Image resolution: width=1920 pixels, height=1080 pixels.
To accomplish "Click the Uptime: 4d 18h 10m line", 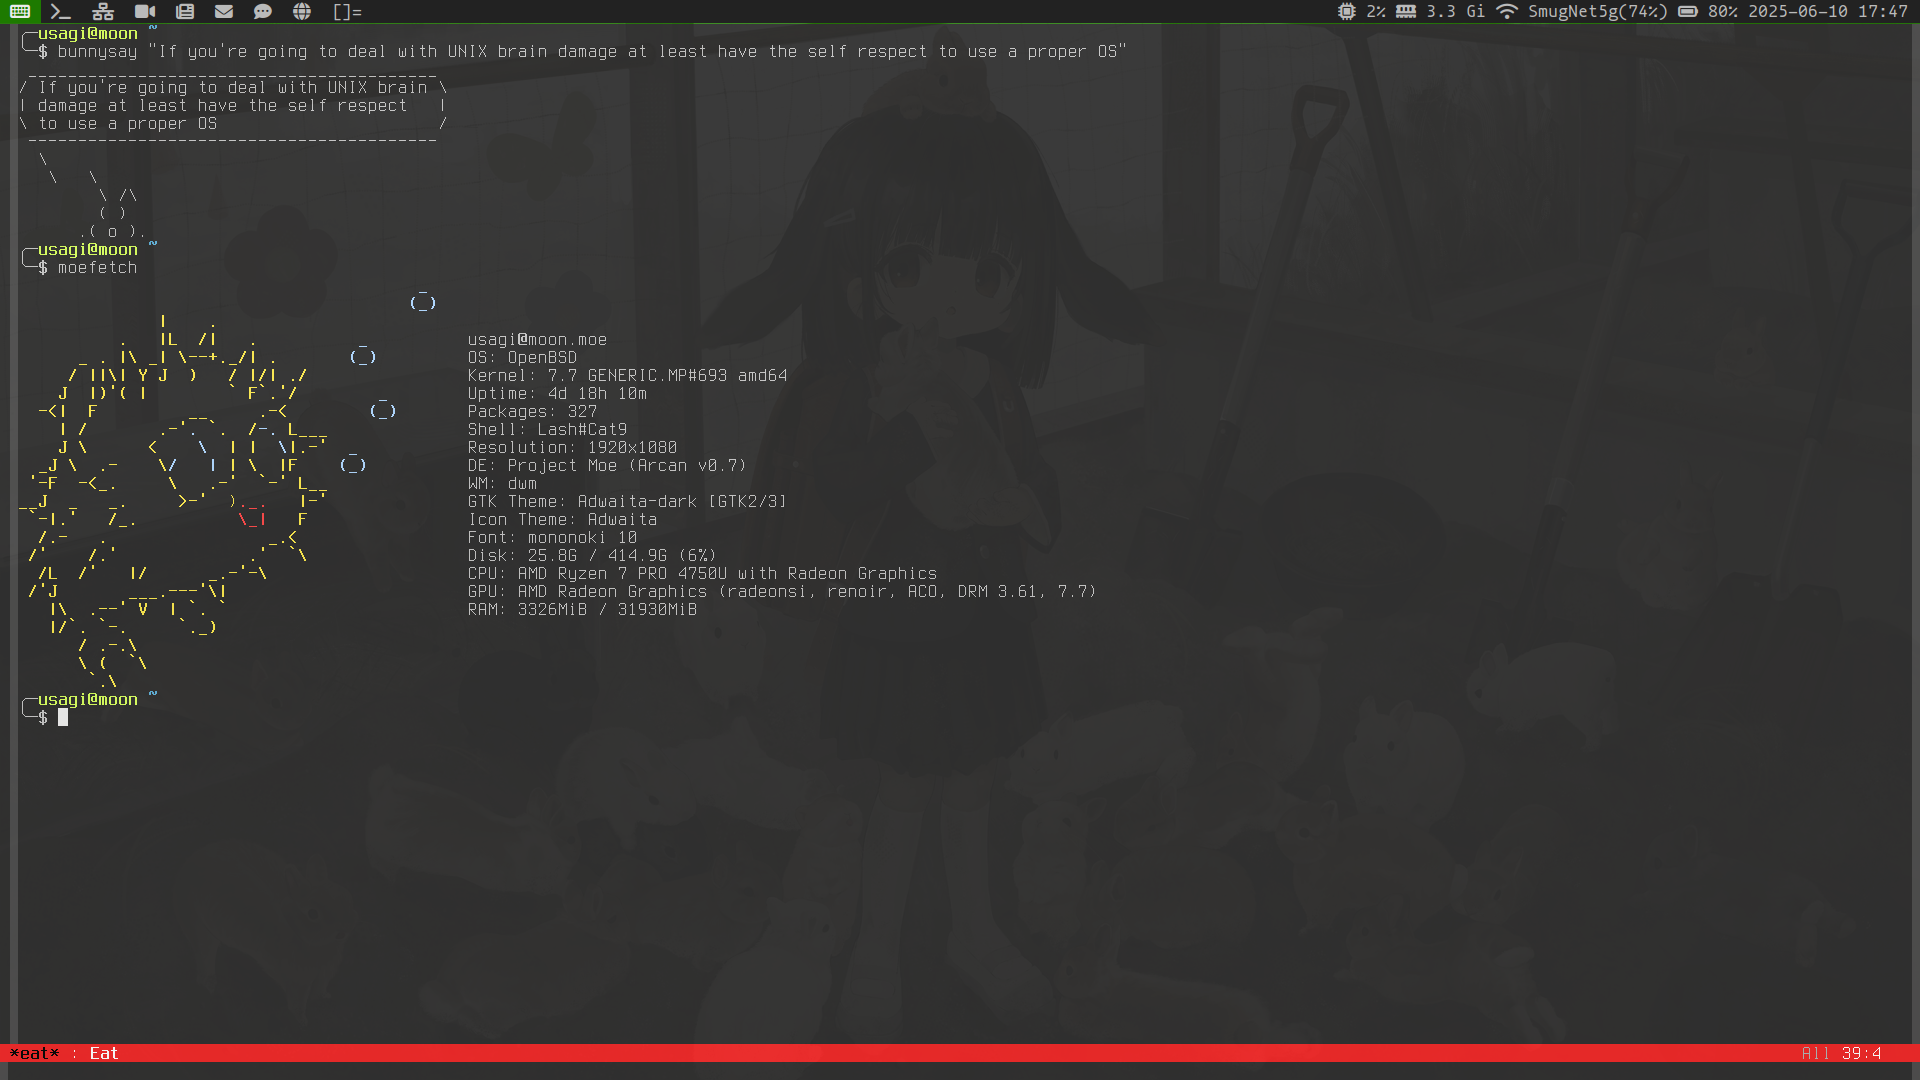I will 557,394.
